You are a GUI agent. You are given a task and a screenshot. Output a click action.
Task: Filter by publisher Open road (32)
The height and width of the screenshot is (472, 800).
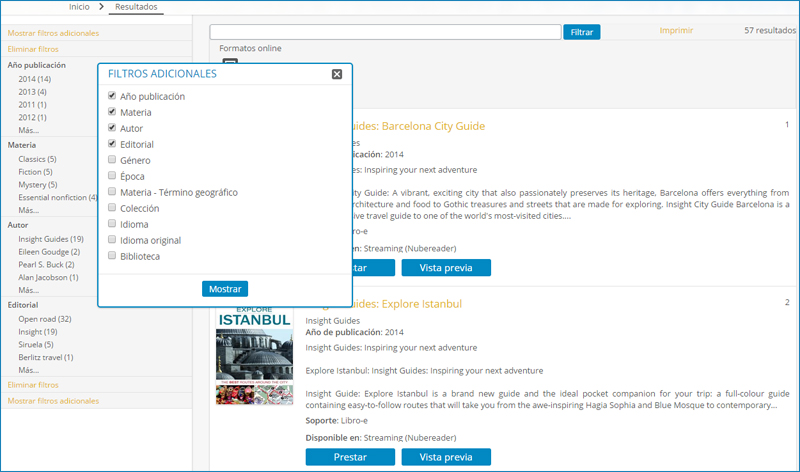tap(45, 319)
